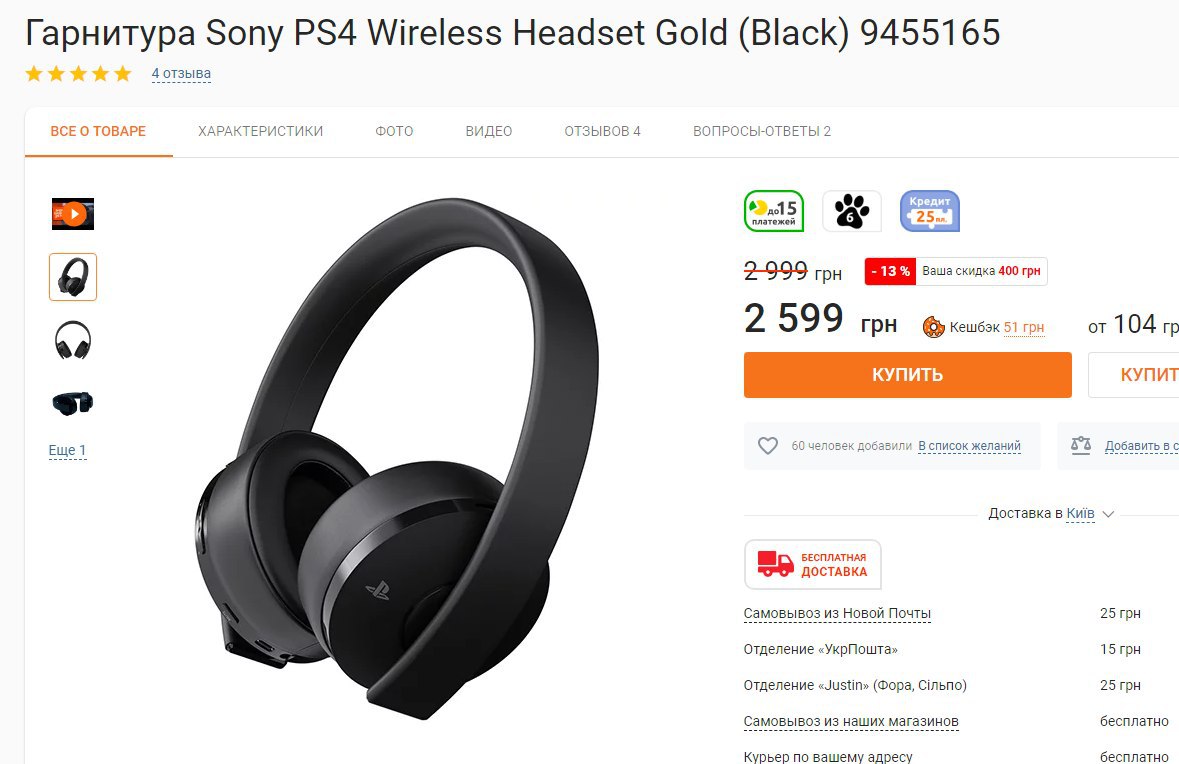Switch to the Характеристики tab
Viewport: 1179px width, 764px height.
pyautogui.click(x=260, y=132)
